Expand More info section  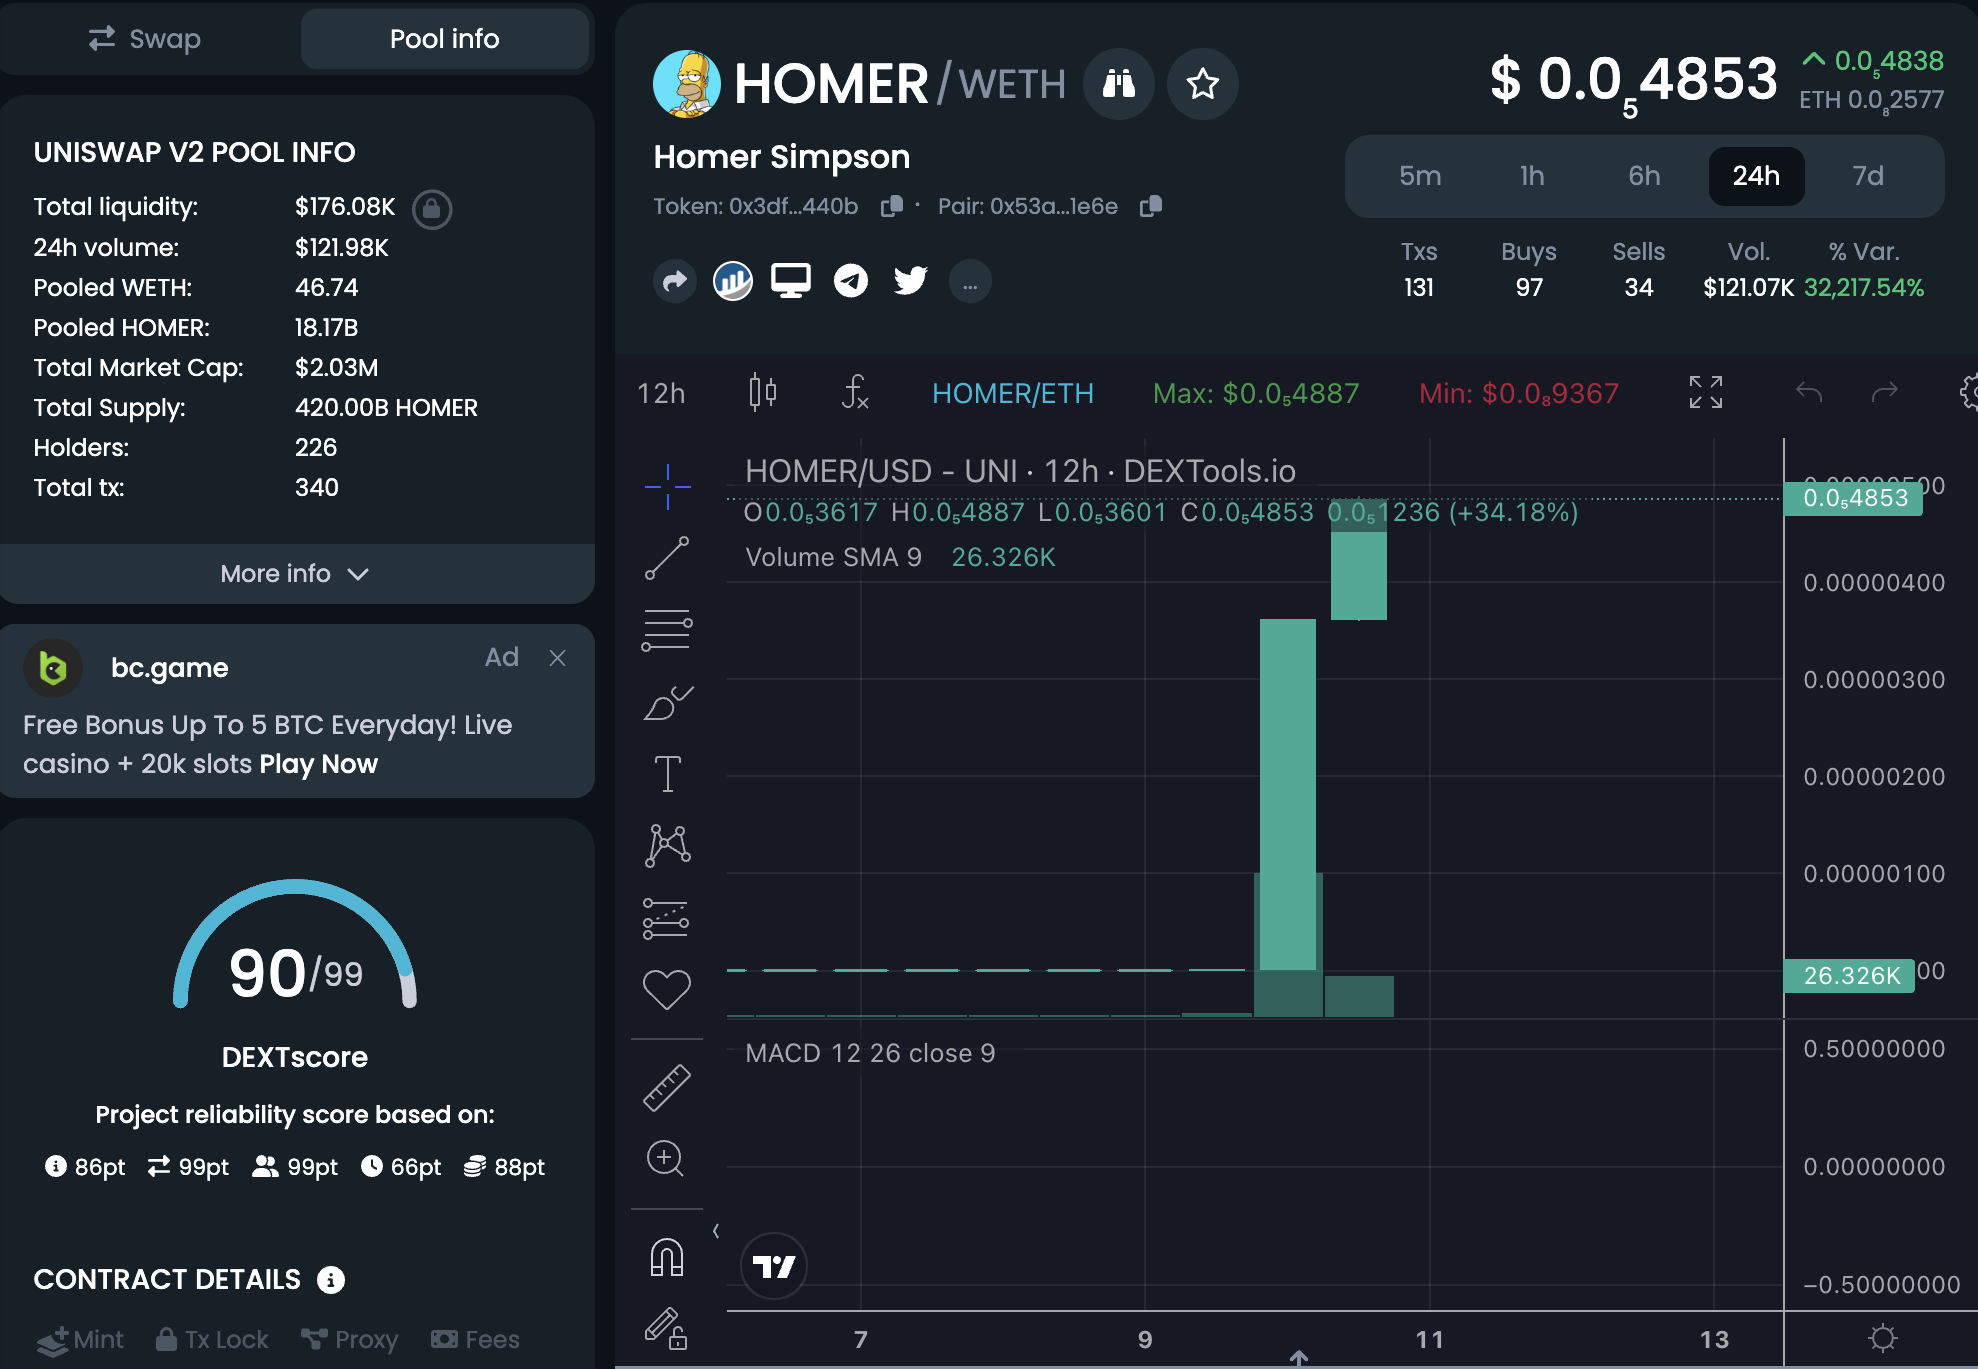(296, 574)
